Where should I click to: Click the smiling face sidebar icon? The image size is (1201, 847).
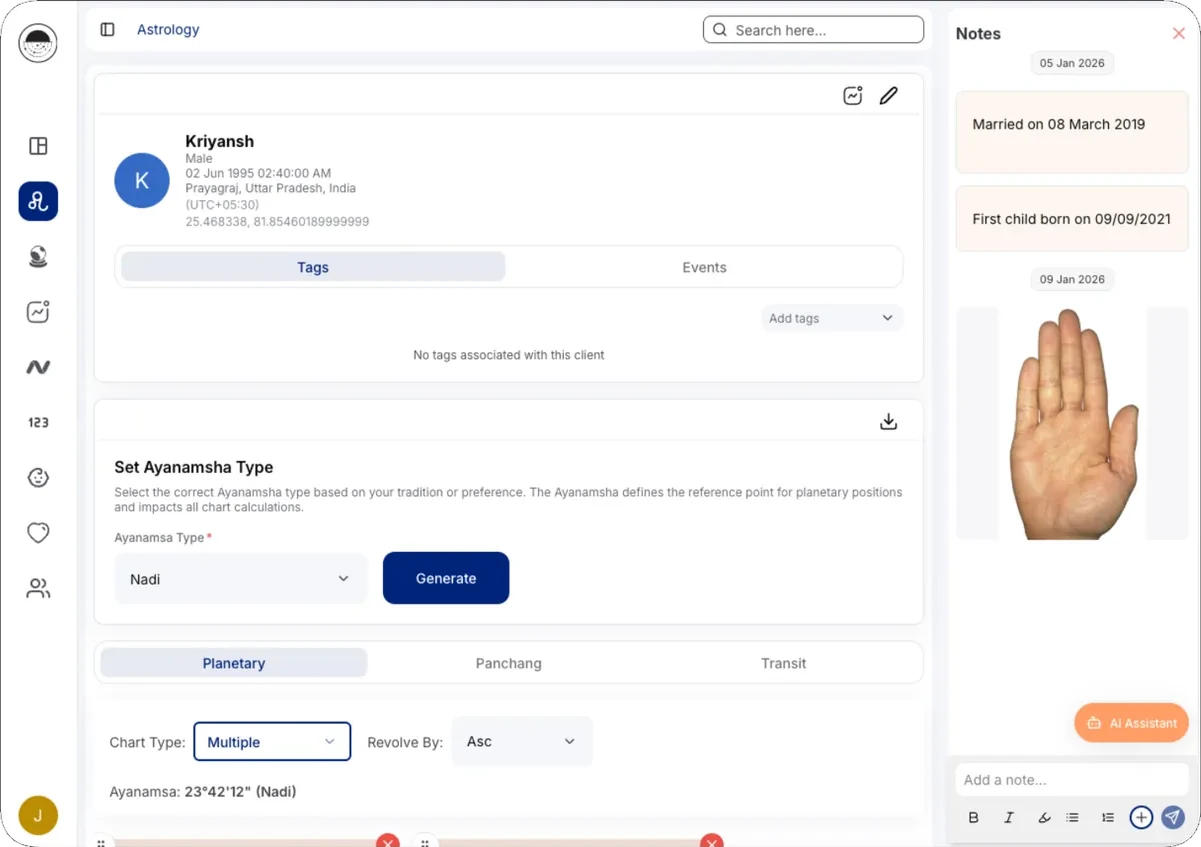pos(38,477)
